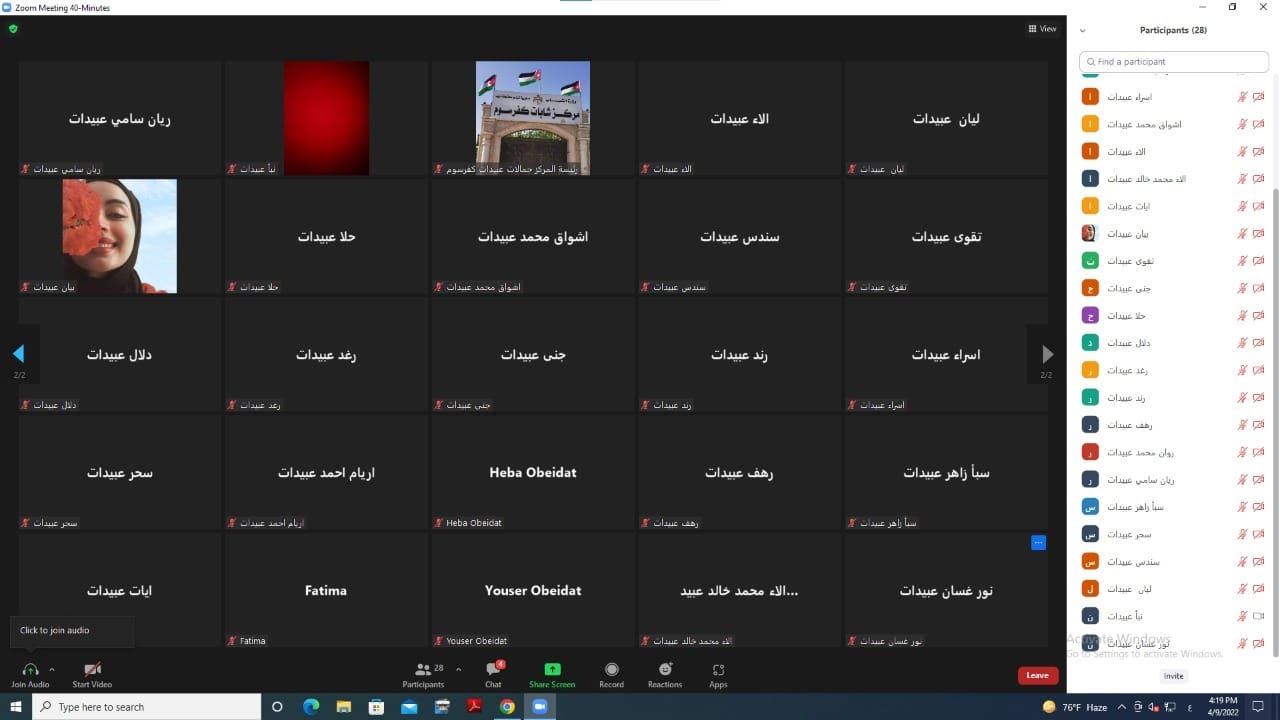Click the Invite button in participants panel
1280x720 pixels.
point(1173,676)
